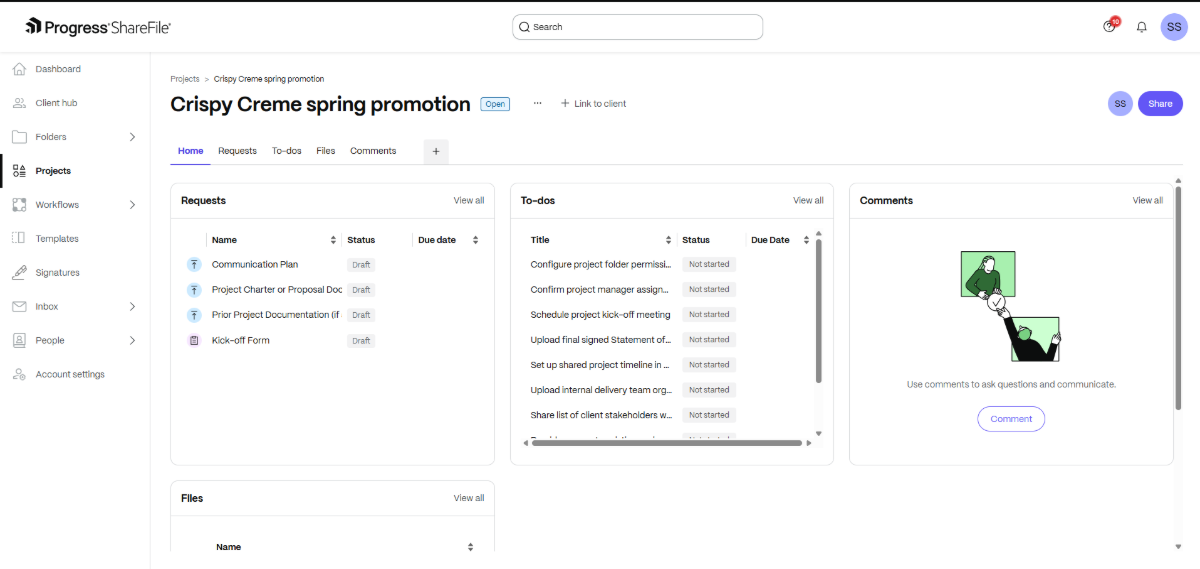Open the Workflows sidebar icon
1200x569 pixels.
[x=19, y=205]
